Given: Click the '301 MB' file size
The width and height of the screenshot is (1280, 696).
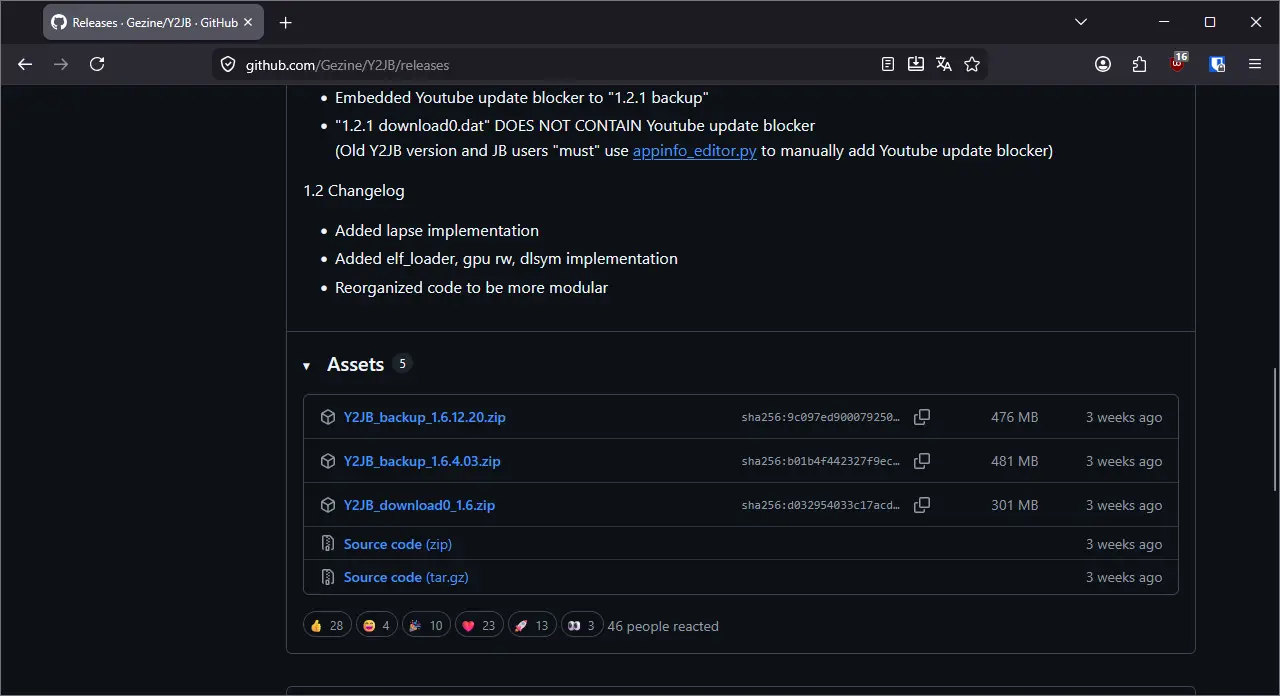Looking at the screenshot, I should tap(1015, 505).
